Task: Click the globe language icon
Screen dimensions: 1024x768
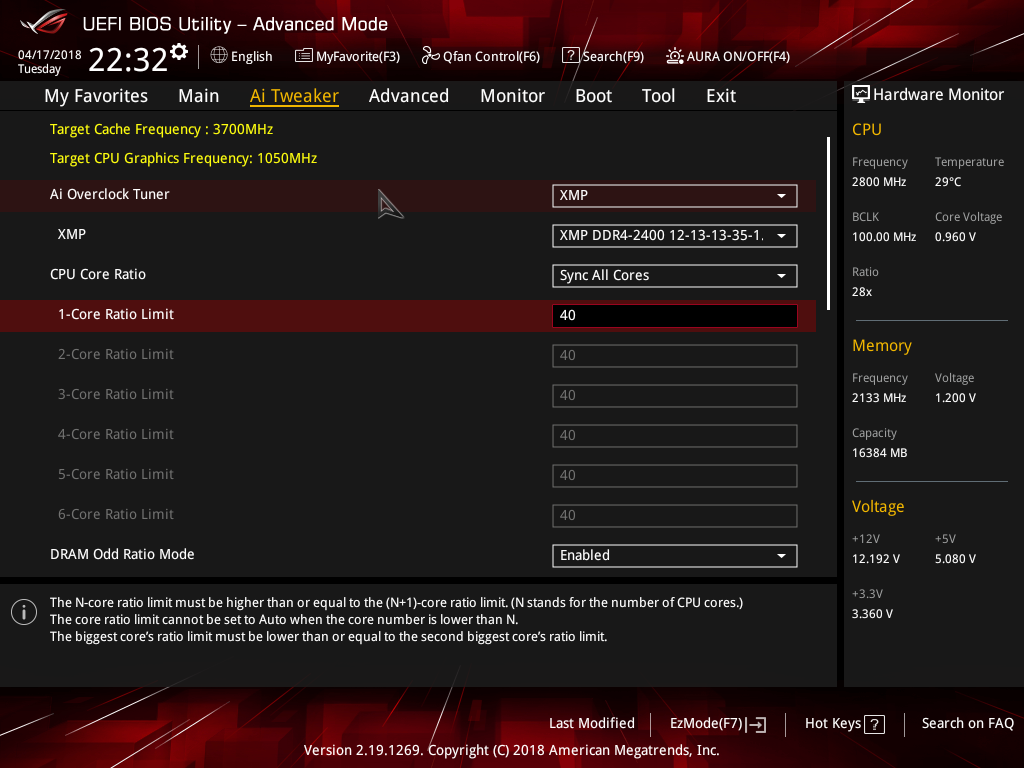Action: coord(219,56)
